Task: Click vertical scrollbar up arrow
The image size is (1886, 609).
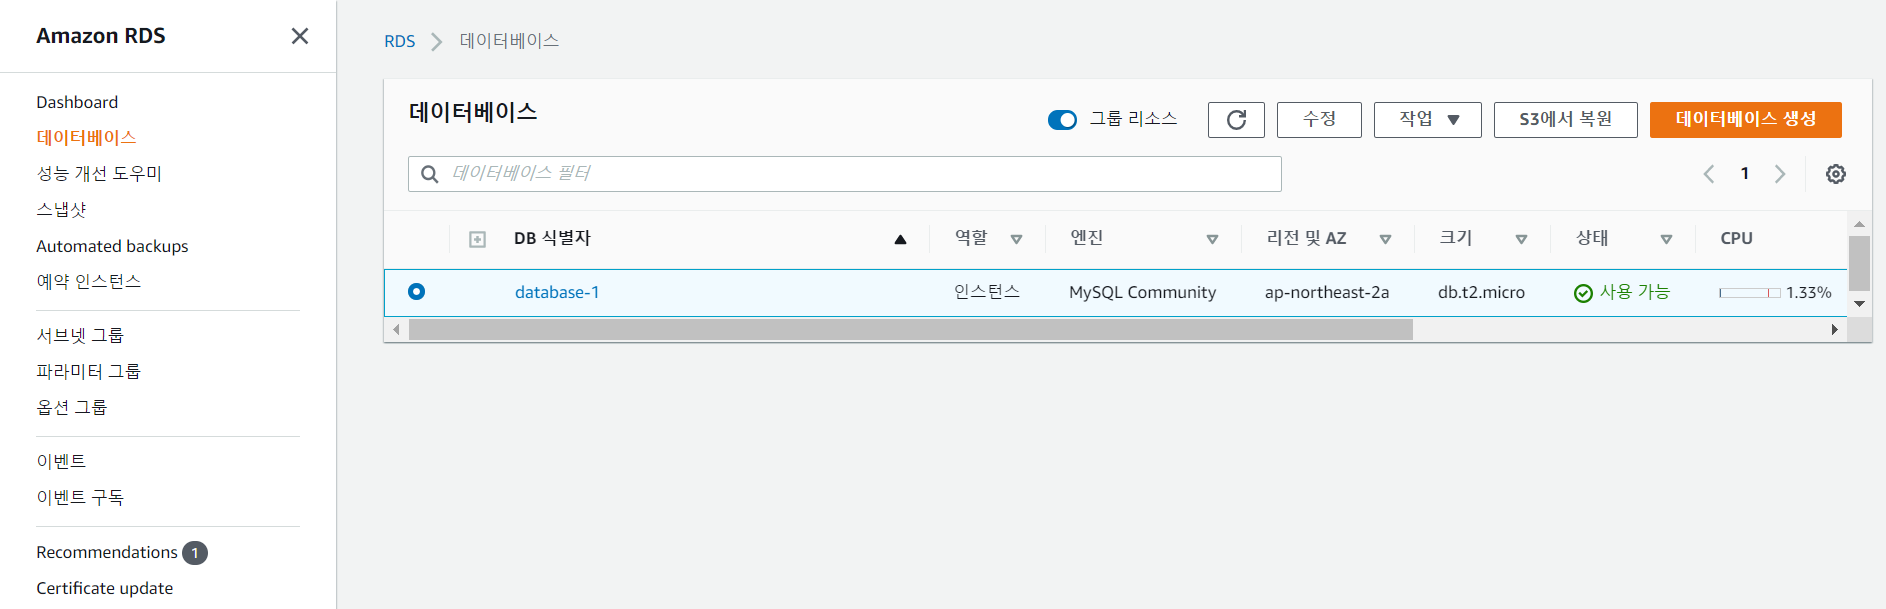Action: (1859, 225)
